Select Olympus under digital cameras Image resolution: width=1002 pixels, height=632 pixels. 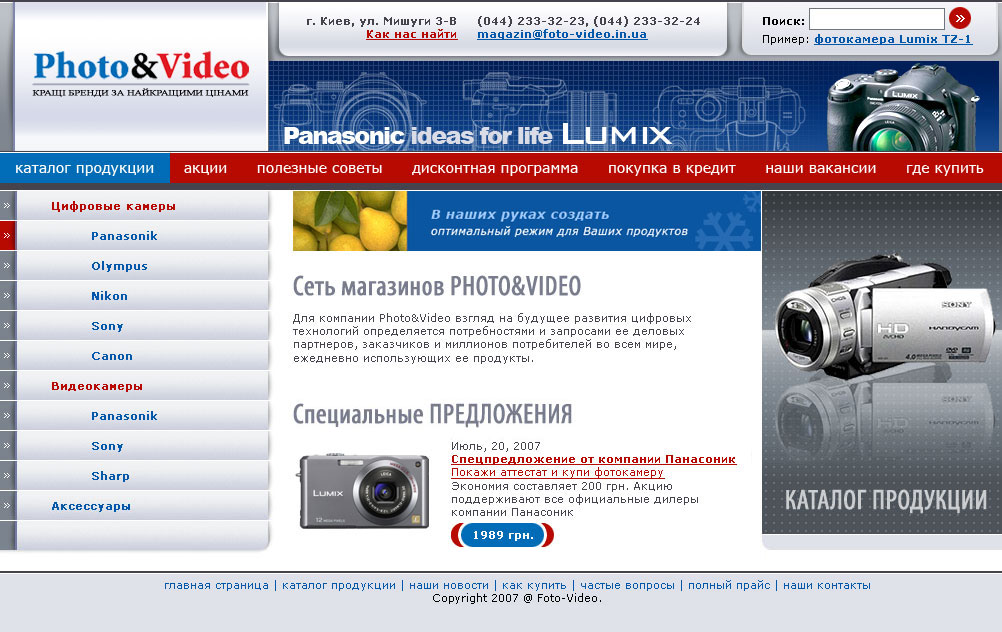119,266
